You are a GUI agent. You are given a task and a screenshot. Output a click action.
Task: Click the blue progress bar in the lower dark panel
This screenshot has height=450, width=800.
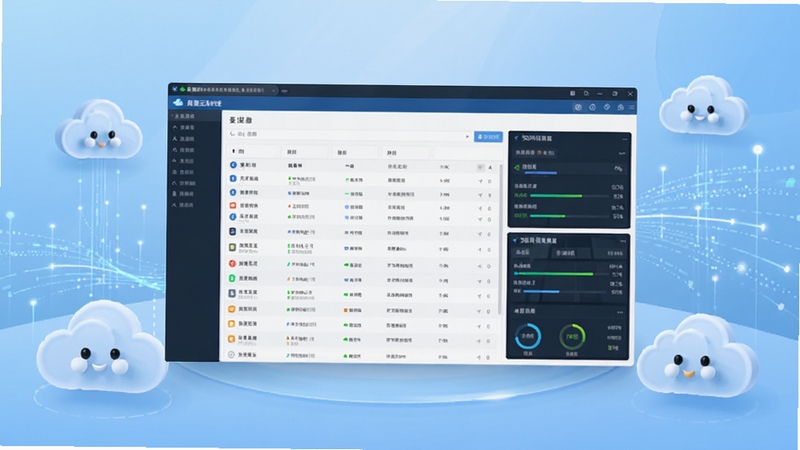pos(541,291)
